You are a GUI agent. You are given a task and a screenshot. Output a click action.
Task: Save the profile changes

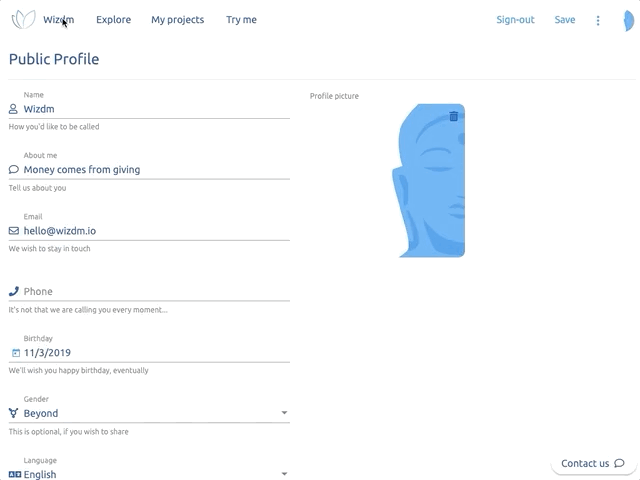click(x=565, y=20)
